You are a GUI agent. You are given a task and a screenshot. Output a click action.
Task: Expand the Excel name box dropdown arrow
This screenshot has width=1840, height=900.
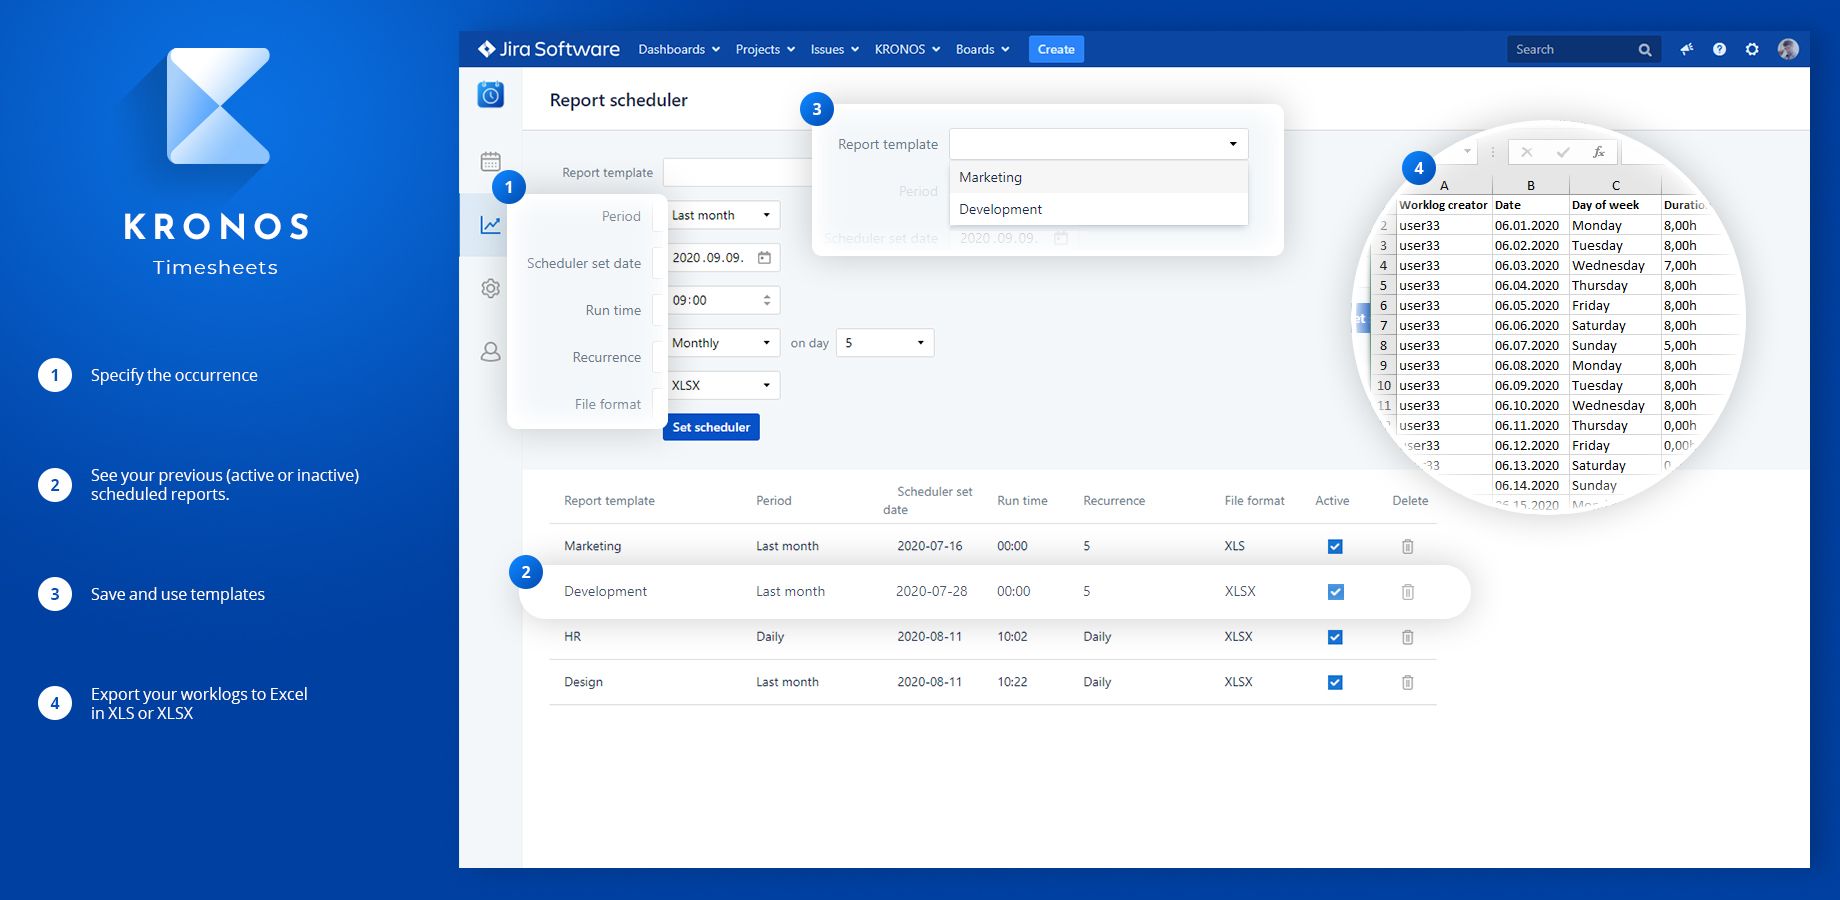click(x=1467, y=152)
